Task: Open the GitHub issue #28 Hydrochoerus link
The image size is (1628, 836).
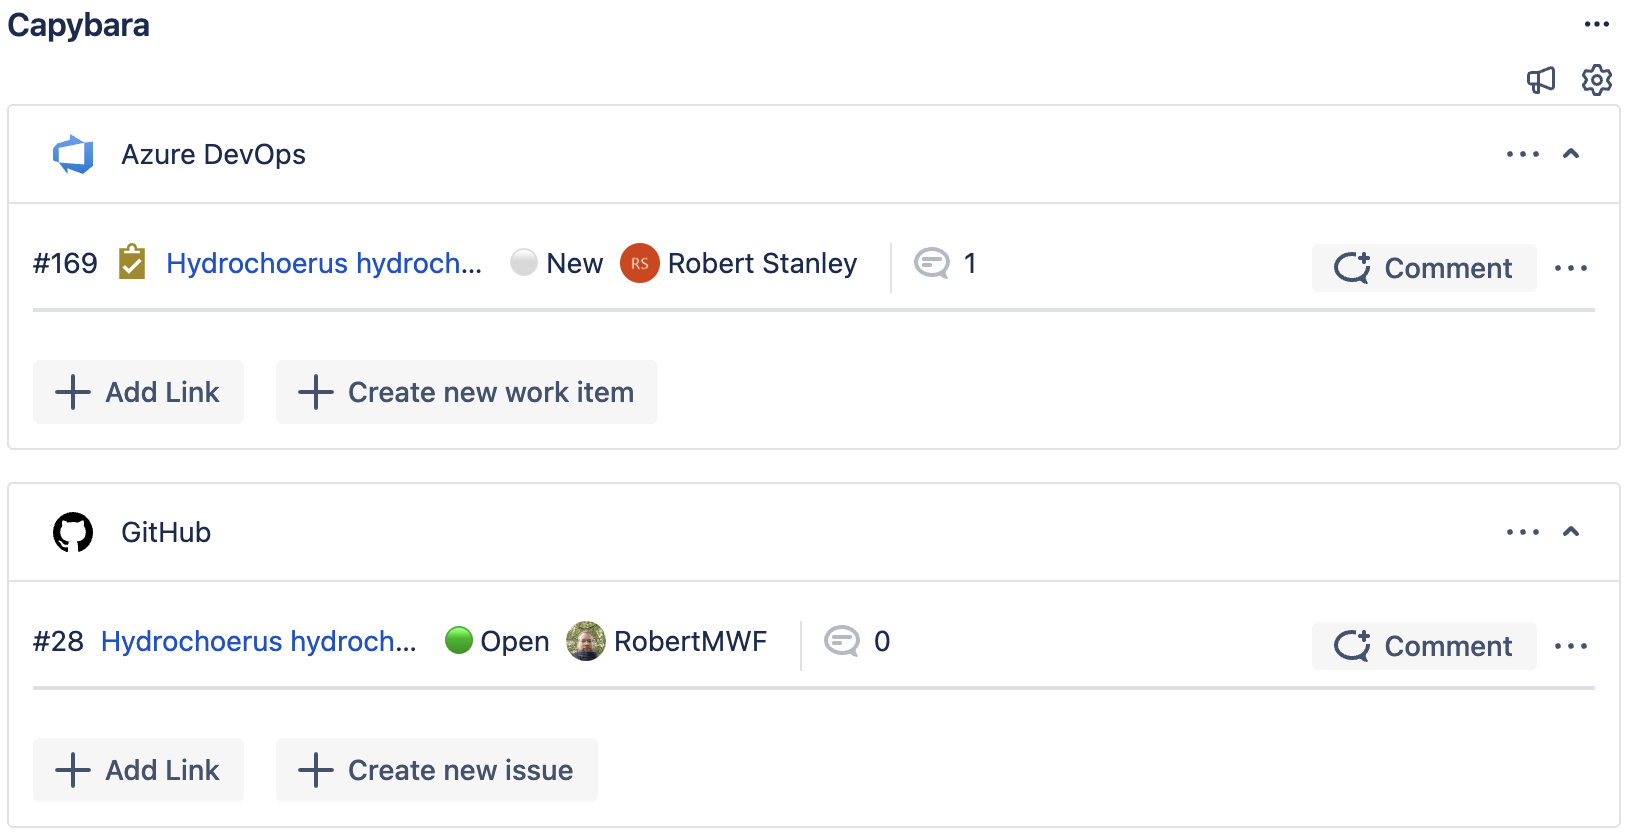Action: click(x=258, y=642)
